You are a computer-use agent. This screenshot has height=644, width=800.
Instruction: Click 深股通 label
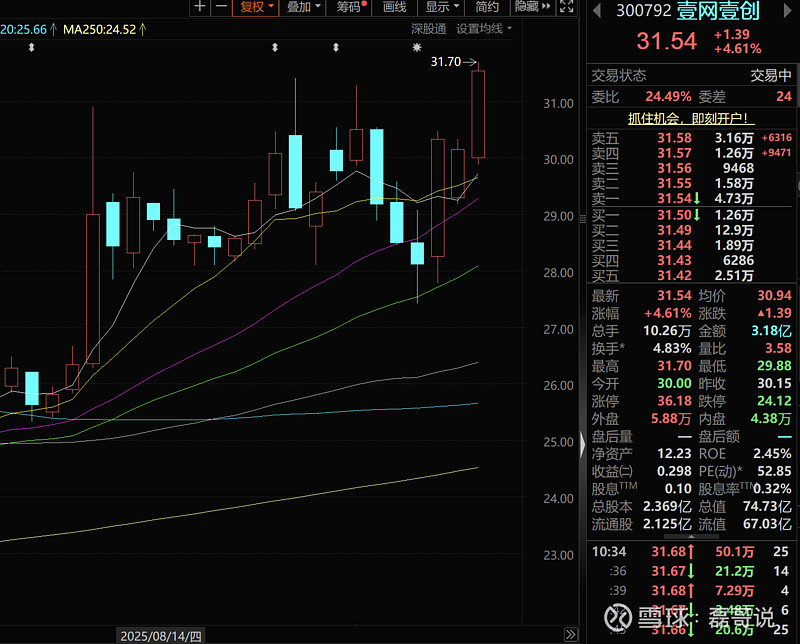(429, 29)
